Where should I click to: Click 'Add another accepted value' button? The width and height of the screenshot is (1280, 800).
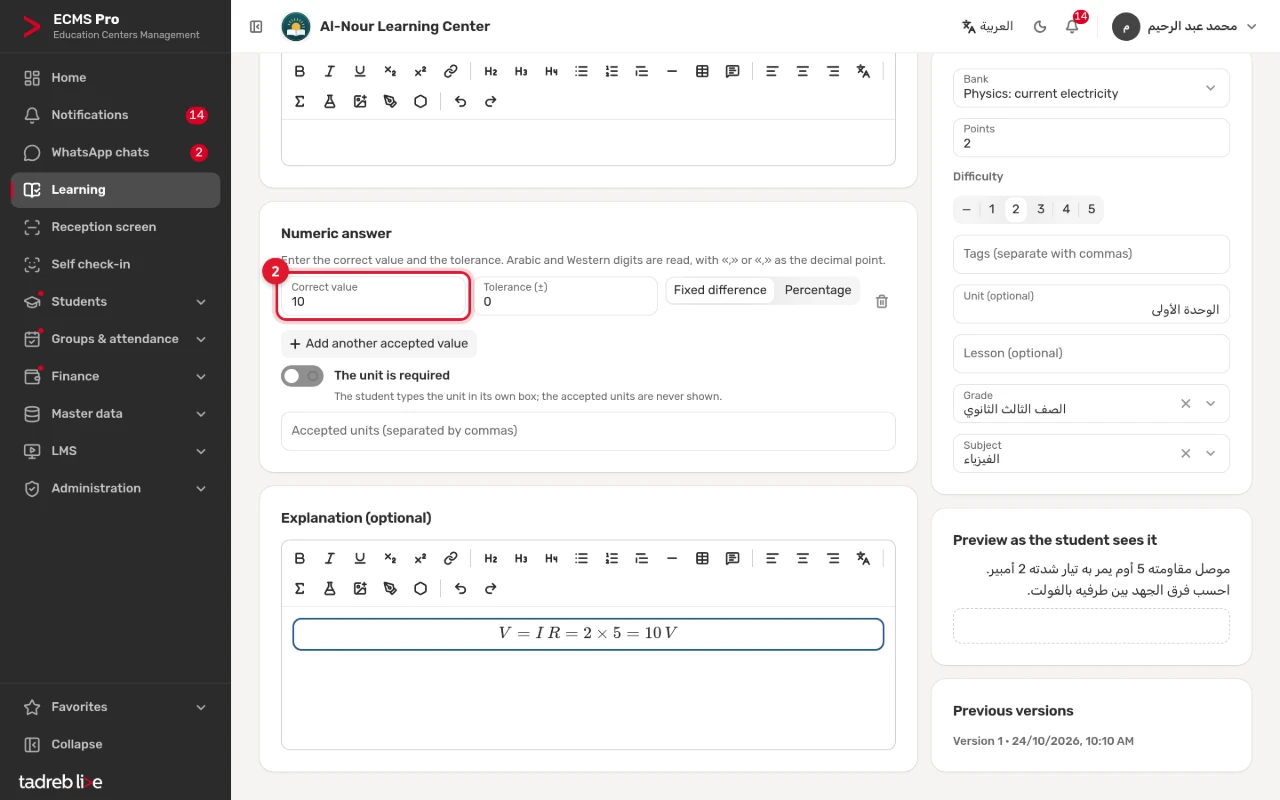[x=379, y=343]
